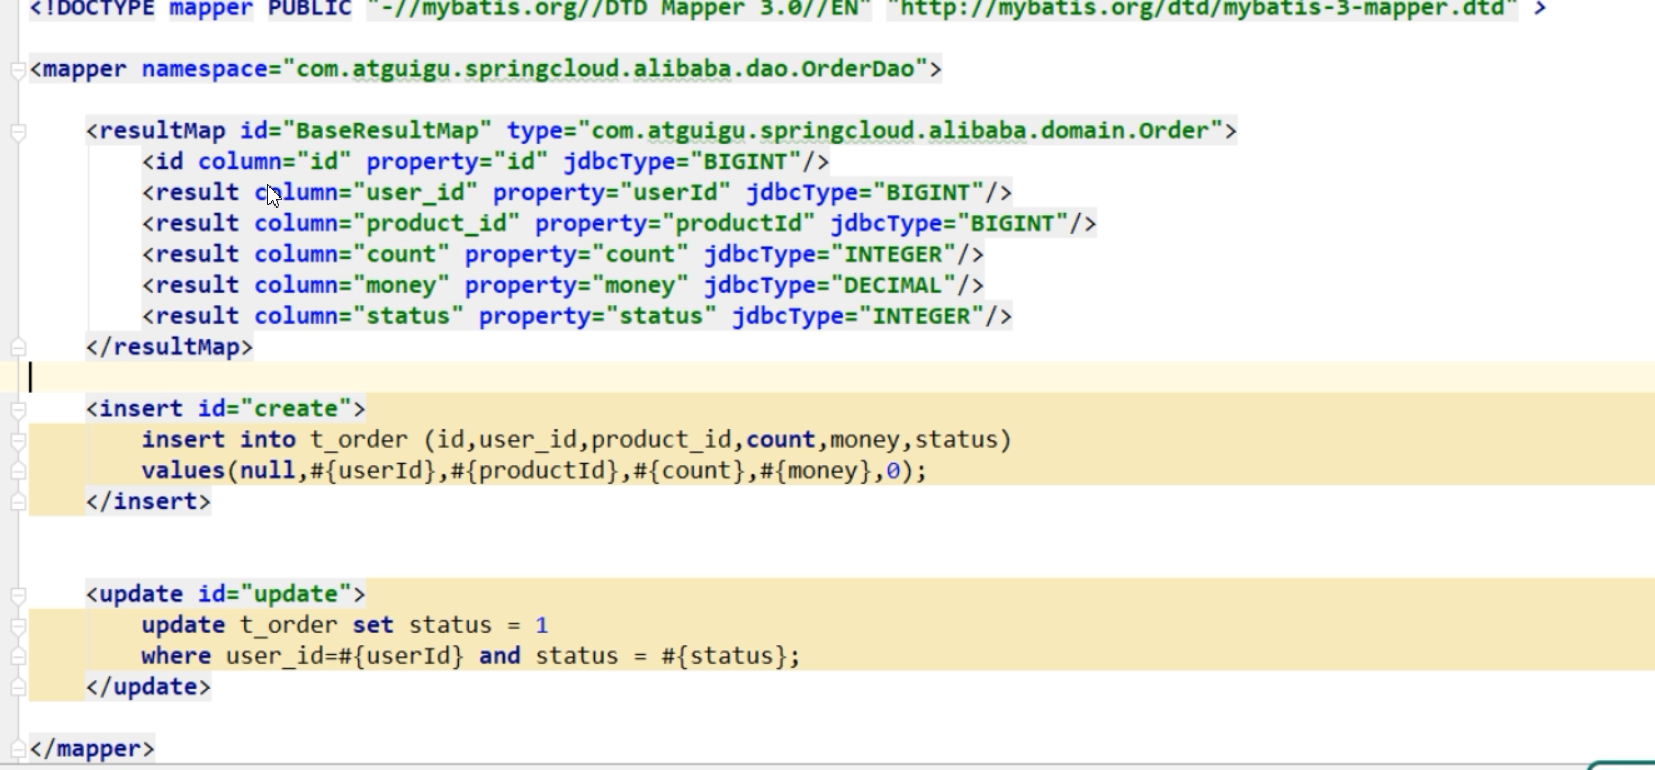Click the "and" keyword in where clause
The image size is (1655, 770).
(x=499, y=657)
